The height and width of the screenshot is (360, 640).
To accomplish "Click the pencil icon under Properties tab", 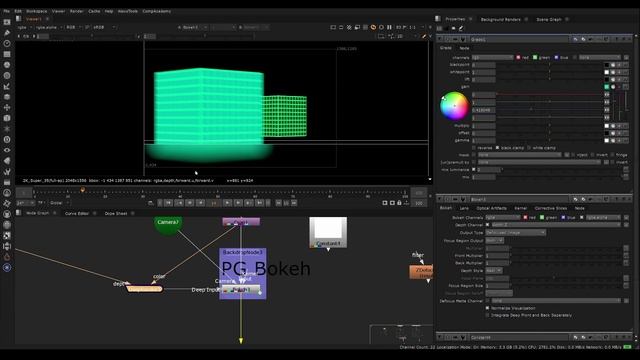I will tap(461, 28).
